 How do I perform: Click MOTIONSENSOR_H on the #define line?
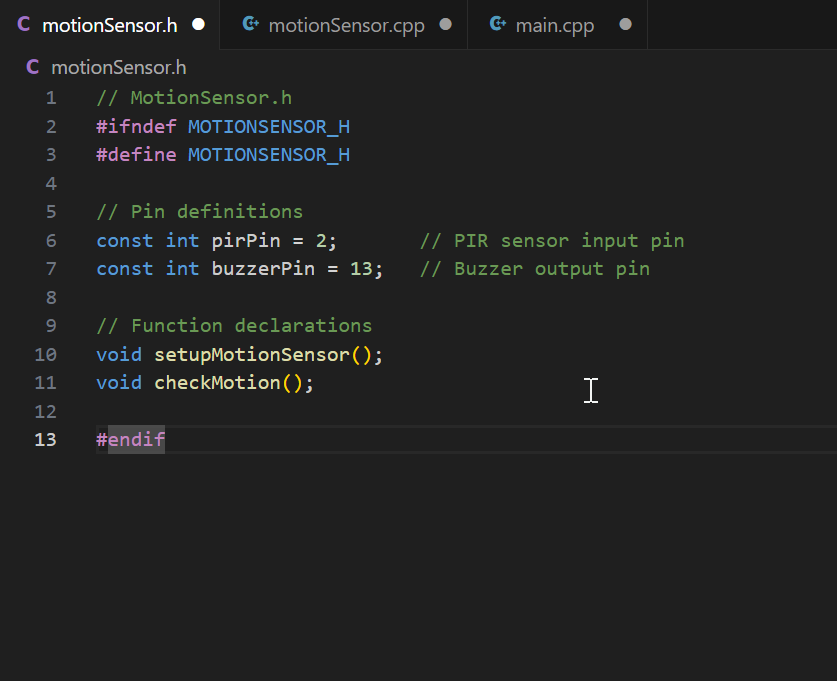(269, 155)
